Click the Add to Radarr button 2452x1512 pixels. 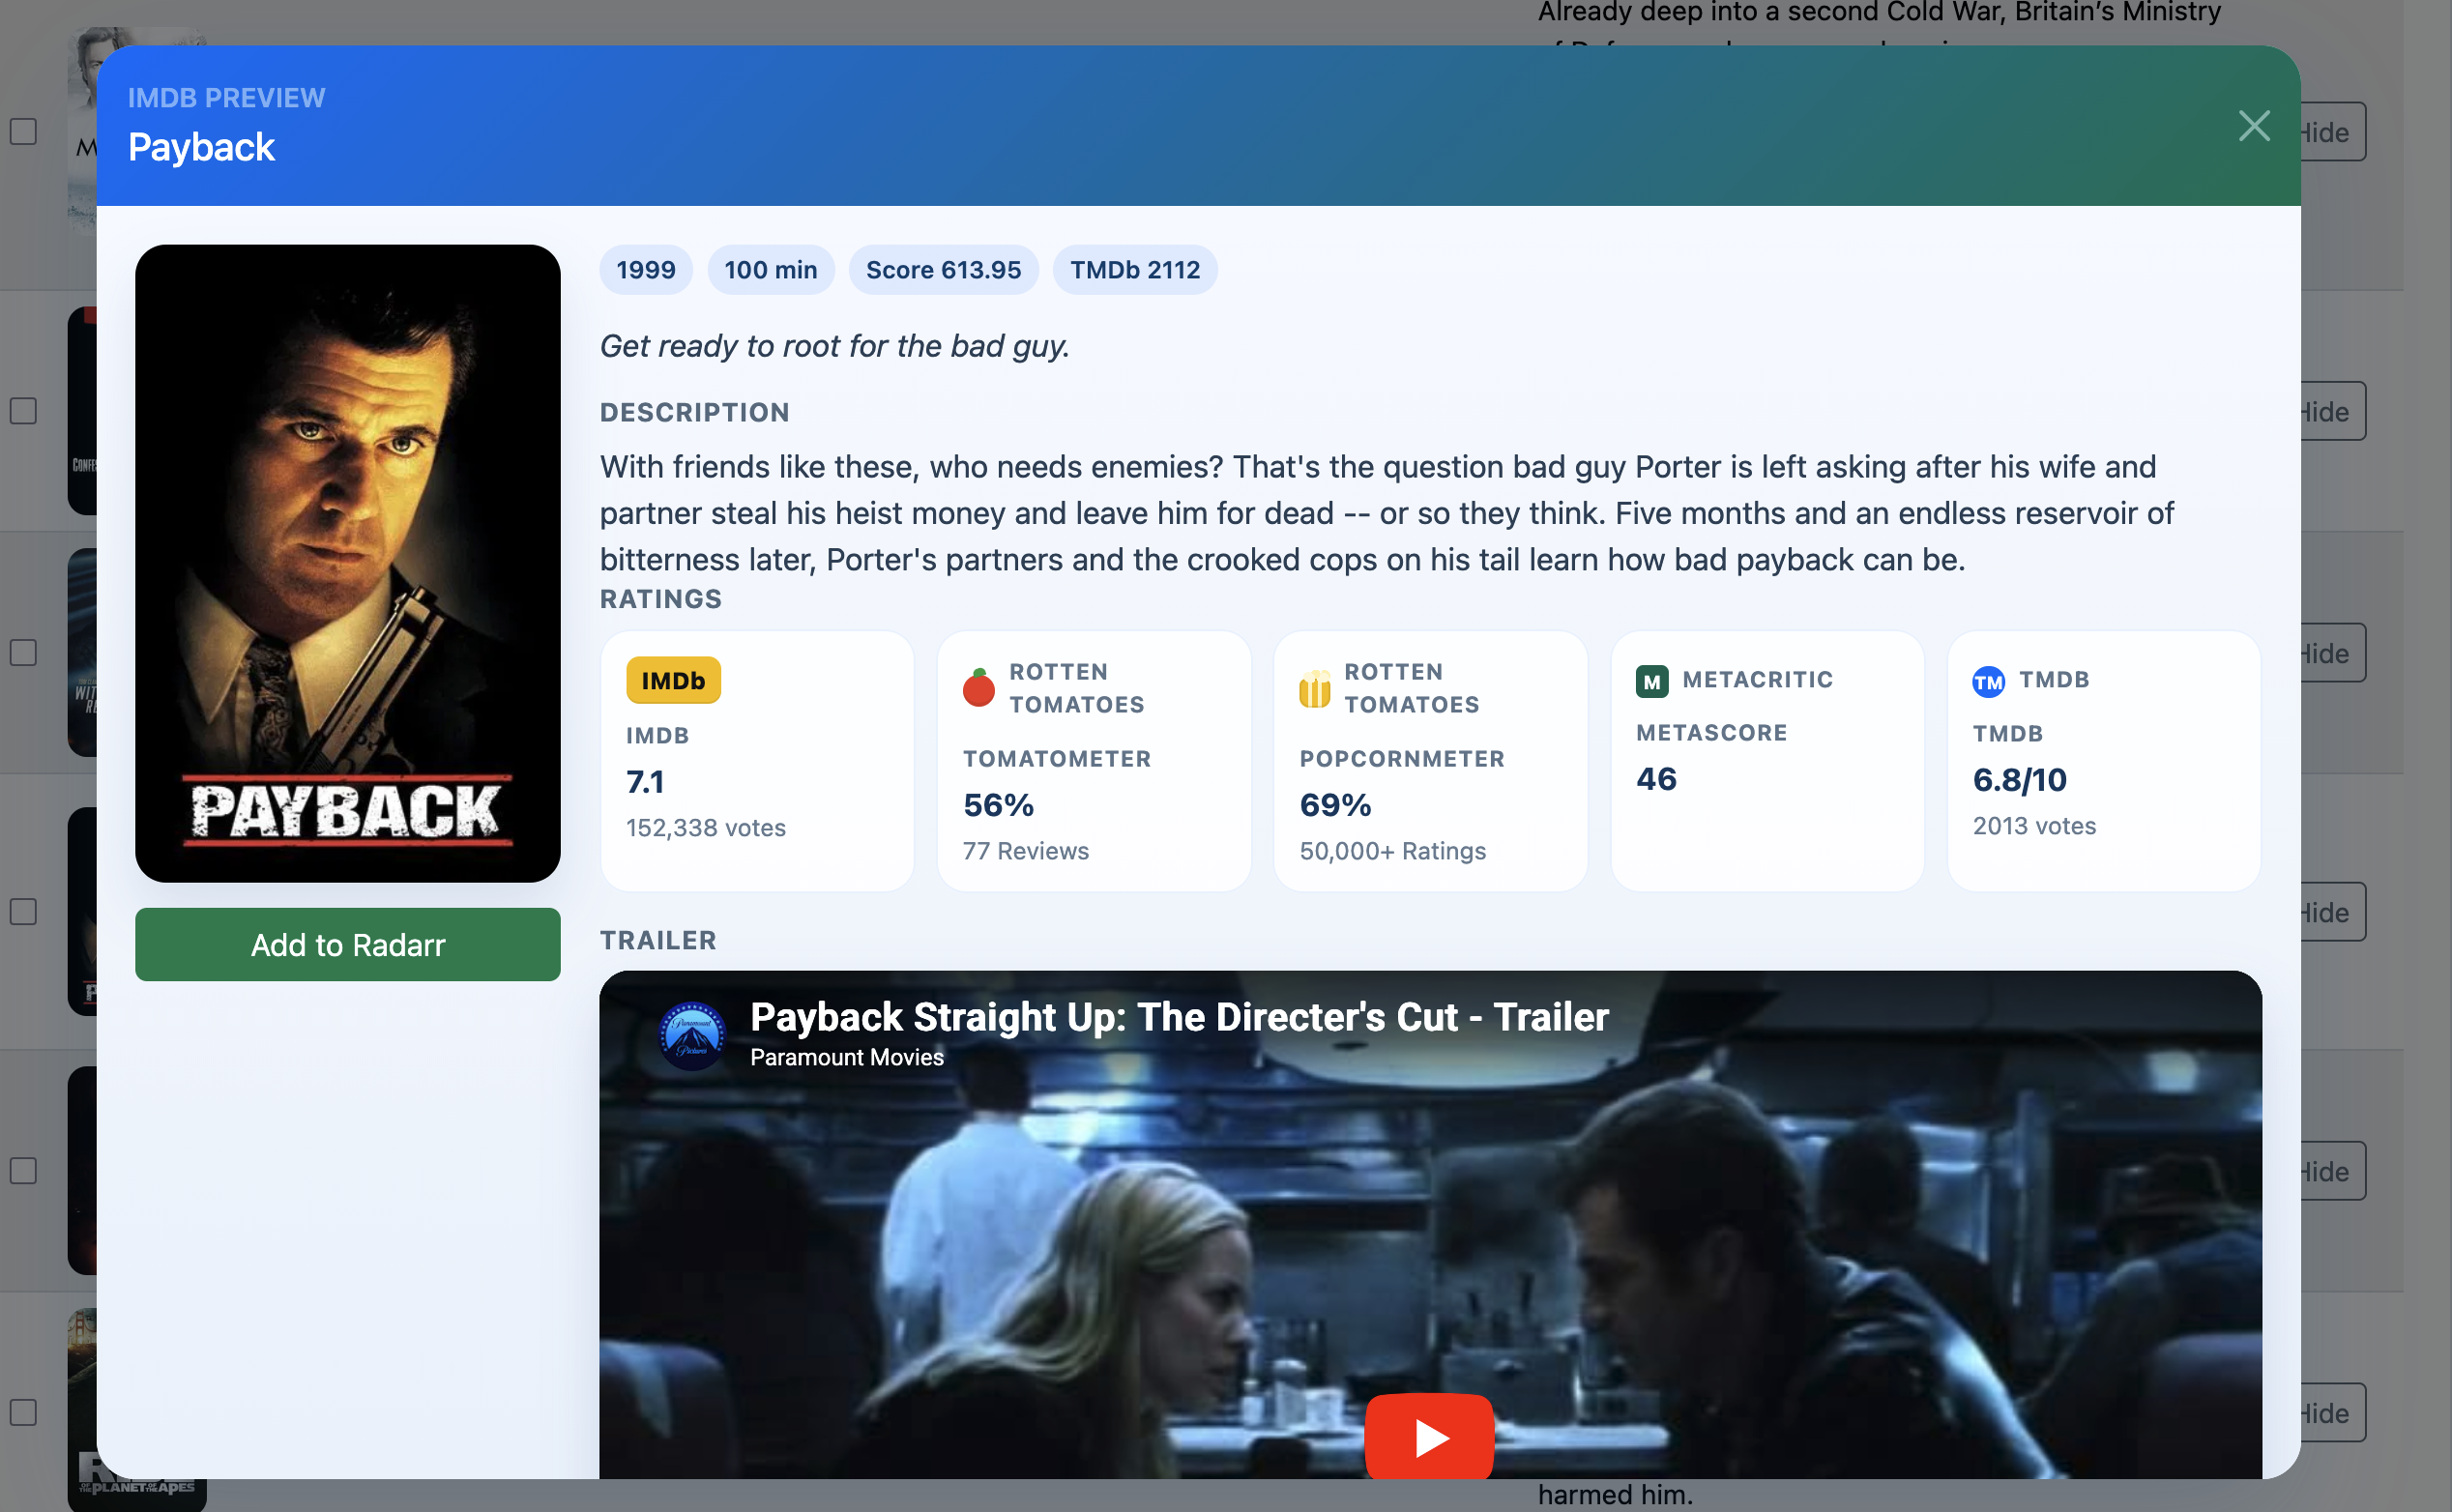click(348, 944)
